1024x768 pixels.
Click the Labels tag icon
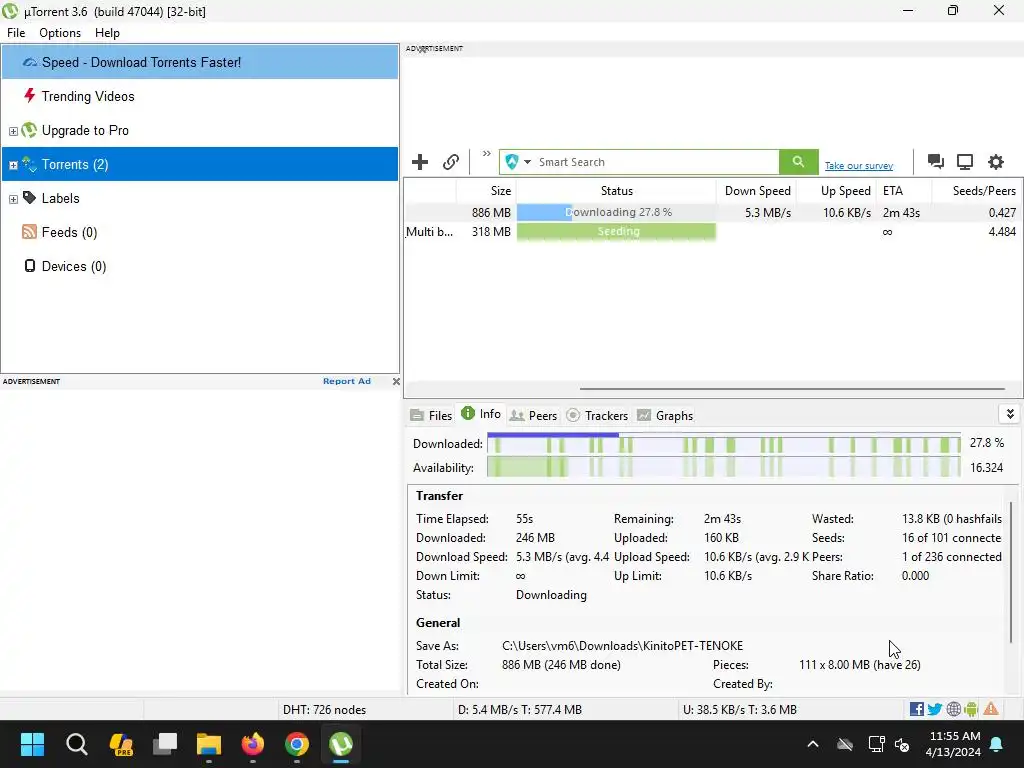(29, 197)
